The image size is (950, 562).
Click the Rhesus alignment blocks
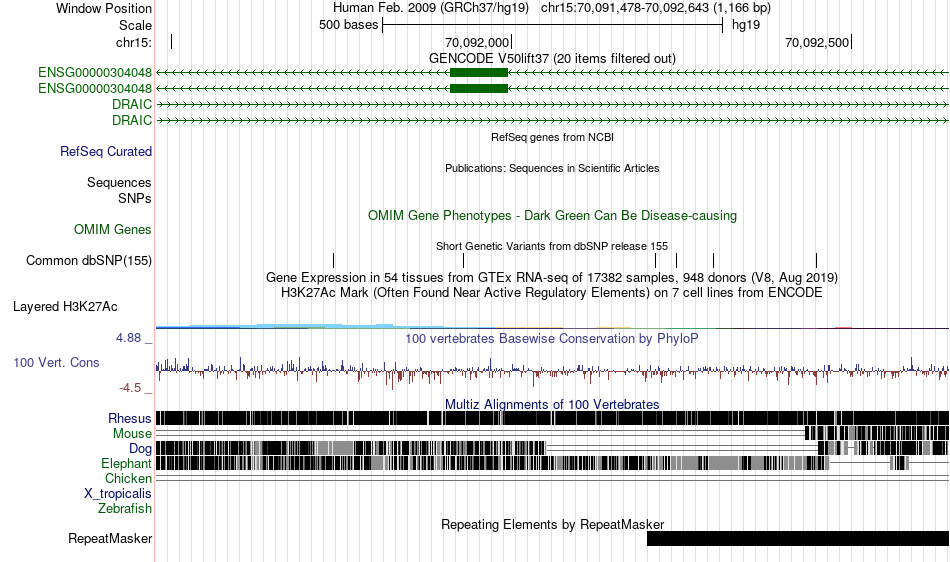click(x=552, y=418)
